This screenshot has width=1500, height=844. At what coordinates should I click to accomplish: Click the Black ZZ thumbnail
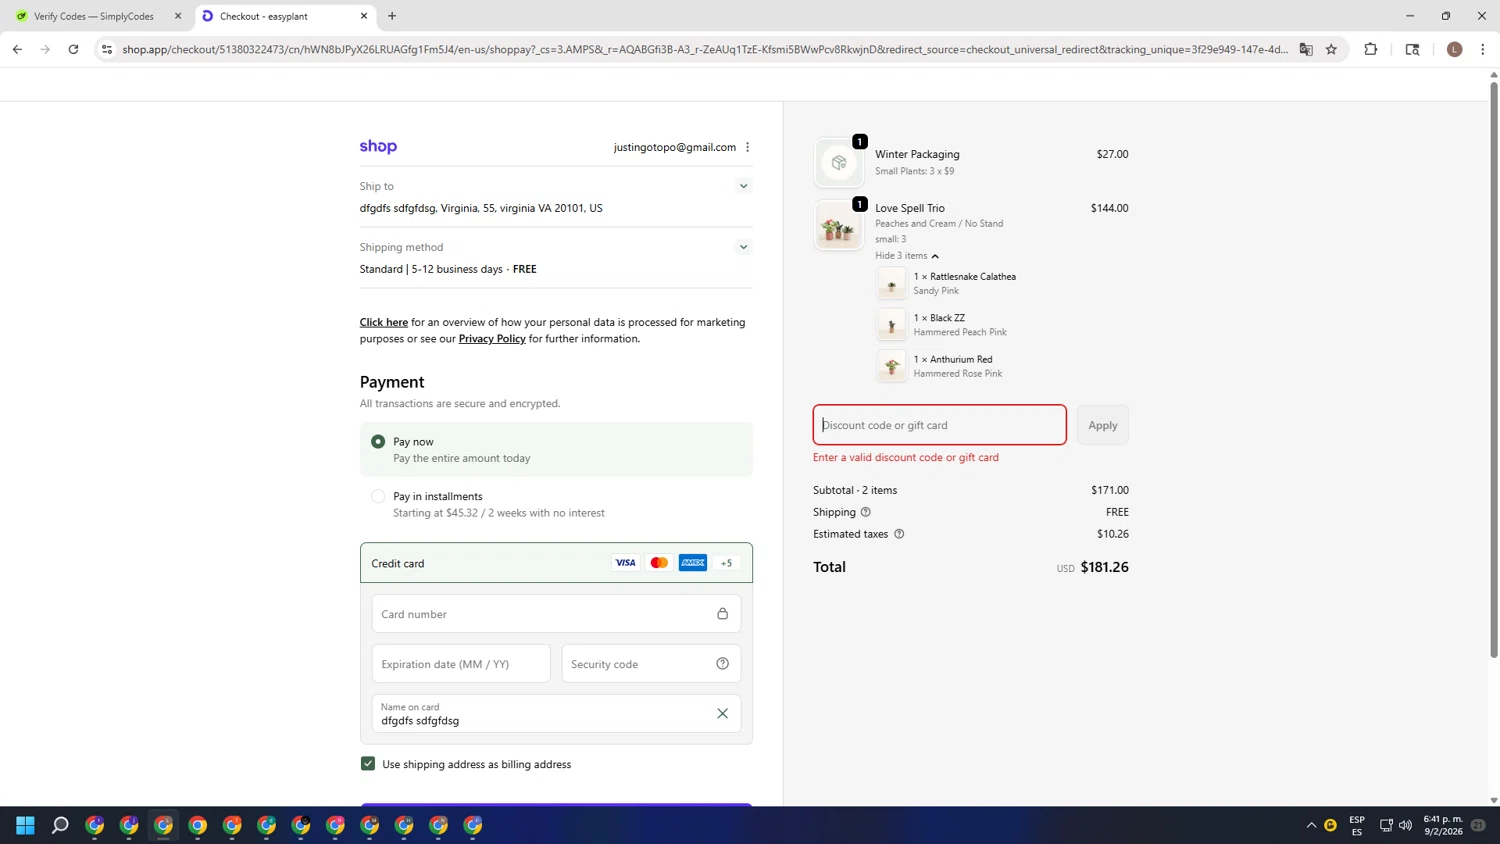[891, 325]
